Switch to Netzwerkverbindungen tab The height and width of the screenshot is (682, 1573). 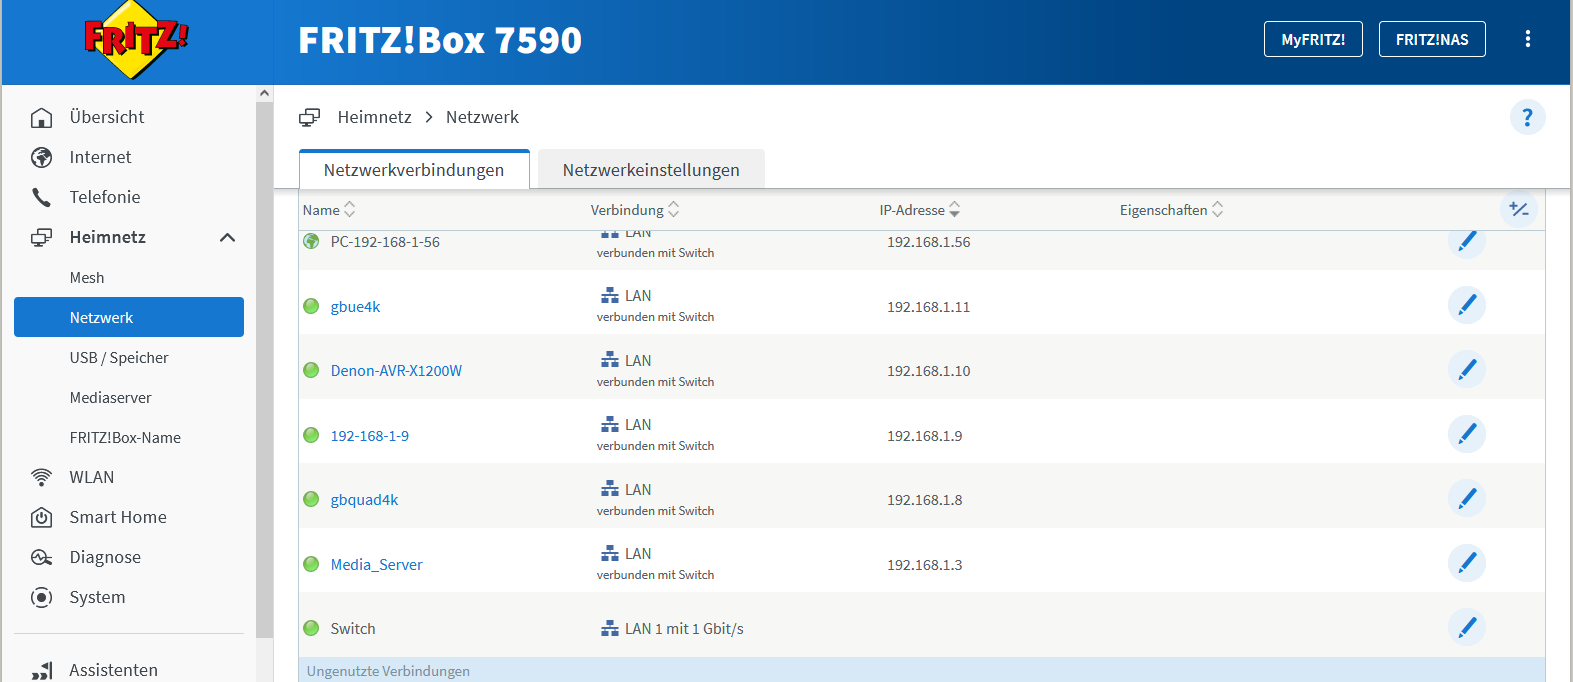pyautogui.click(x=414, y=169)
